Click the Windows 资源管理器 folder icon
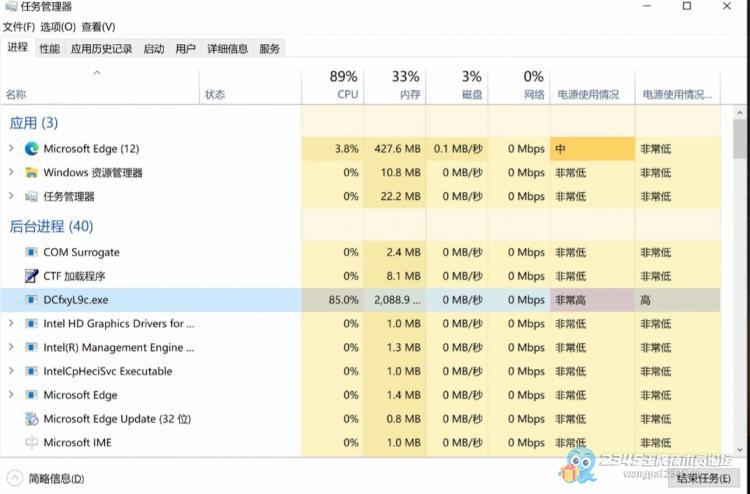The image size is (750, 494). [32, 173]
